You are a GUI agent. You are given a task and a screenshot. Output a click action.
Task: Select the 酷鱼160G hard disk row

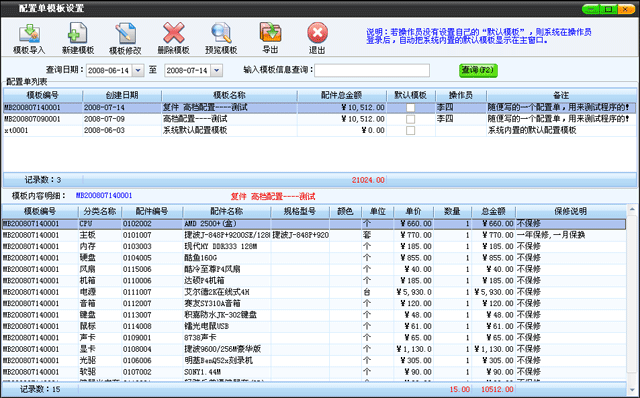[x=314, y=258]
